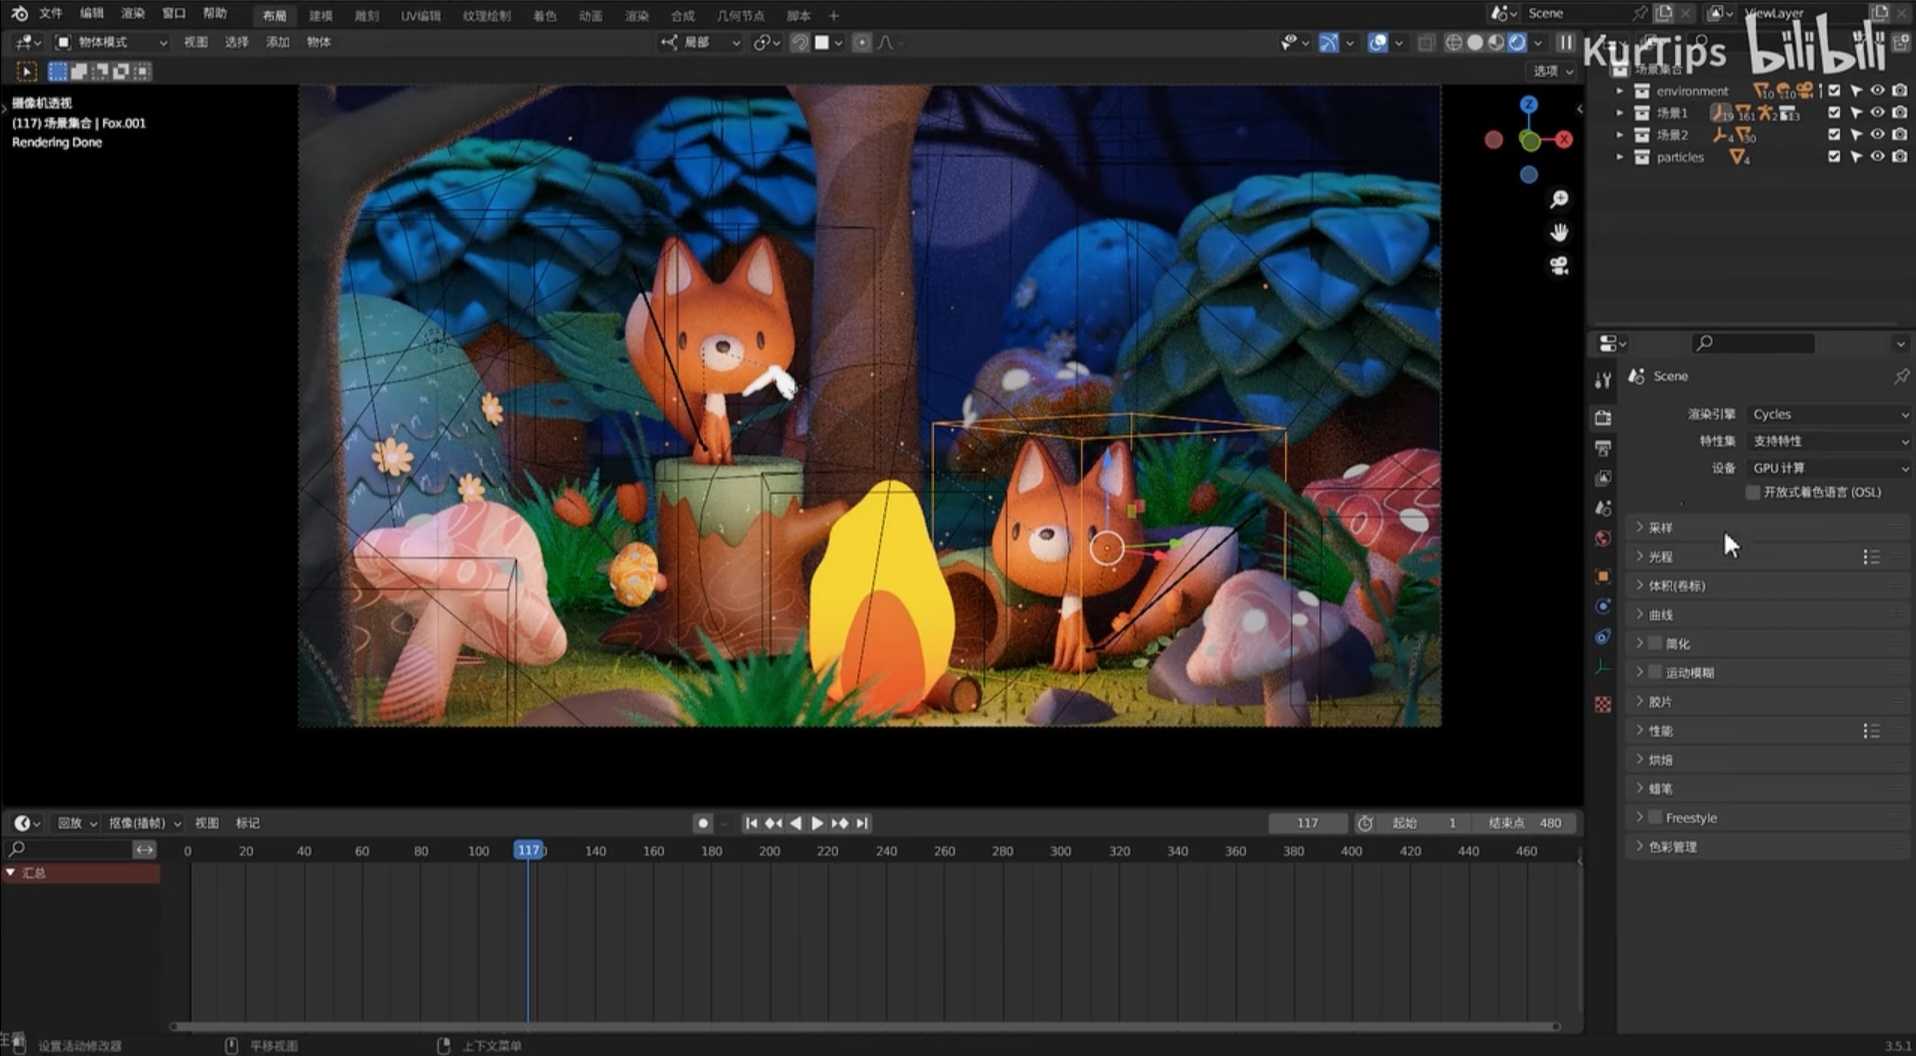Click the timeline play button
The image size is (1916, 1056).
click(x=817, y=823)
